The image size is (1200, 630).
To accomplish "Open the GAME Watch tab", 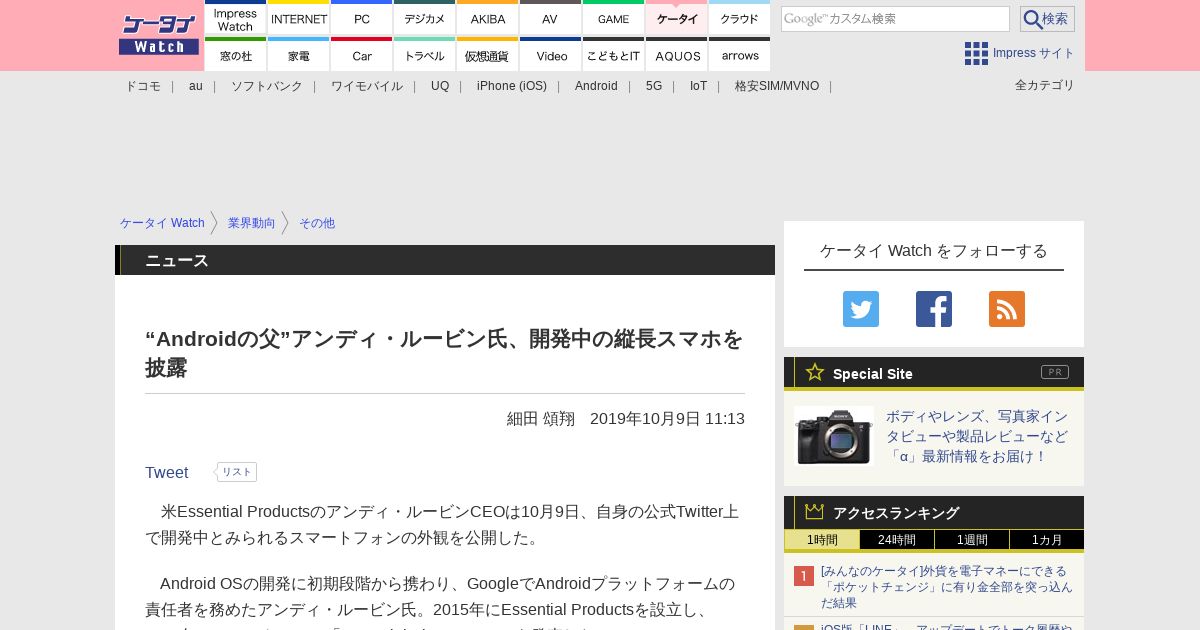I will point(614,18).
